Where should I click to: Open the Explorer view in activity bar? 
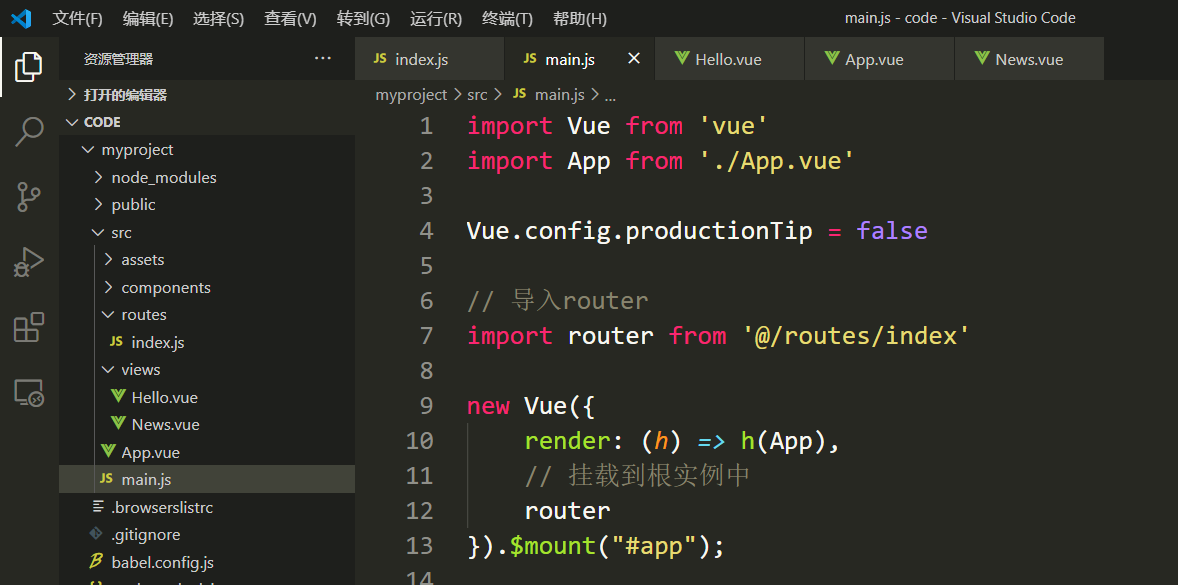[x=29, y=67]
